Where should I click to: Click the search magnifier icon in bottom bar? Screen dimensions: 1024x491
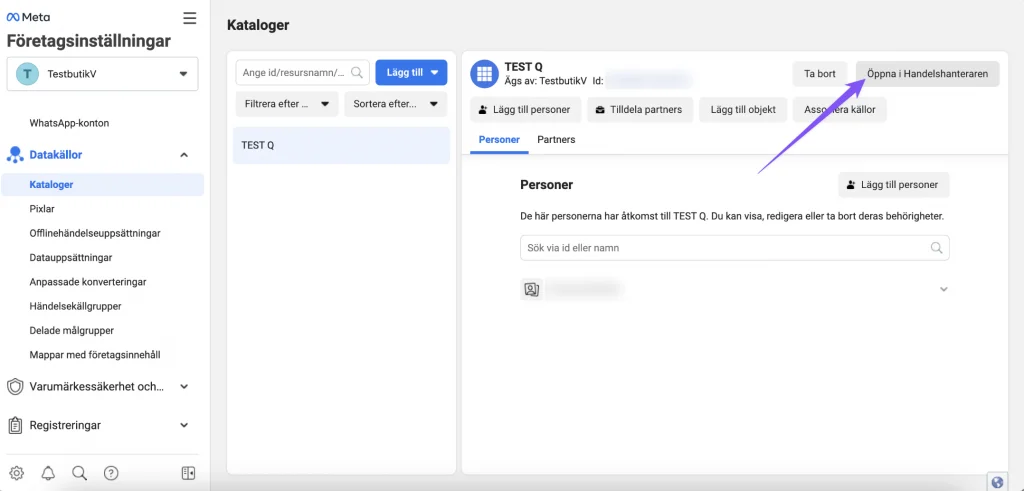coord(80,473)
